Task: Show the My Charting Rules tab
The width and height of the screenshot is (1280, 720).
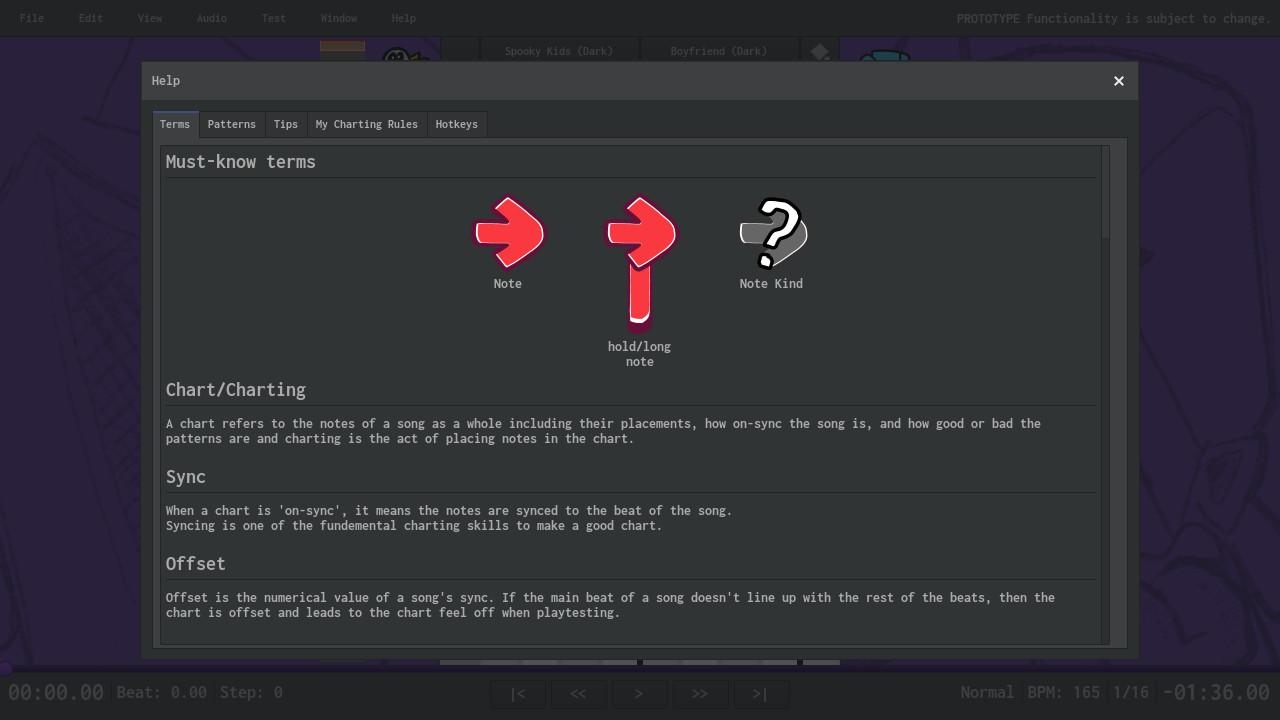Action: pyautogui.click(x=367, y=124)
